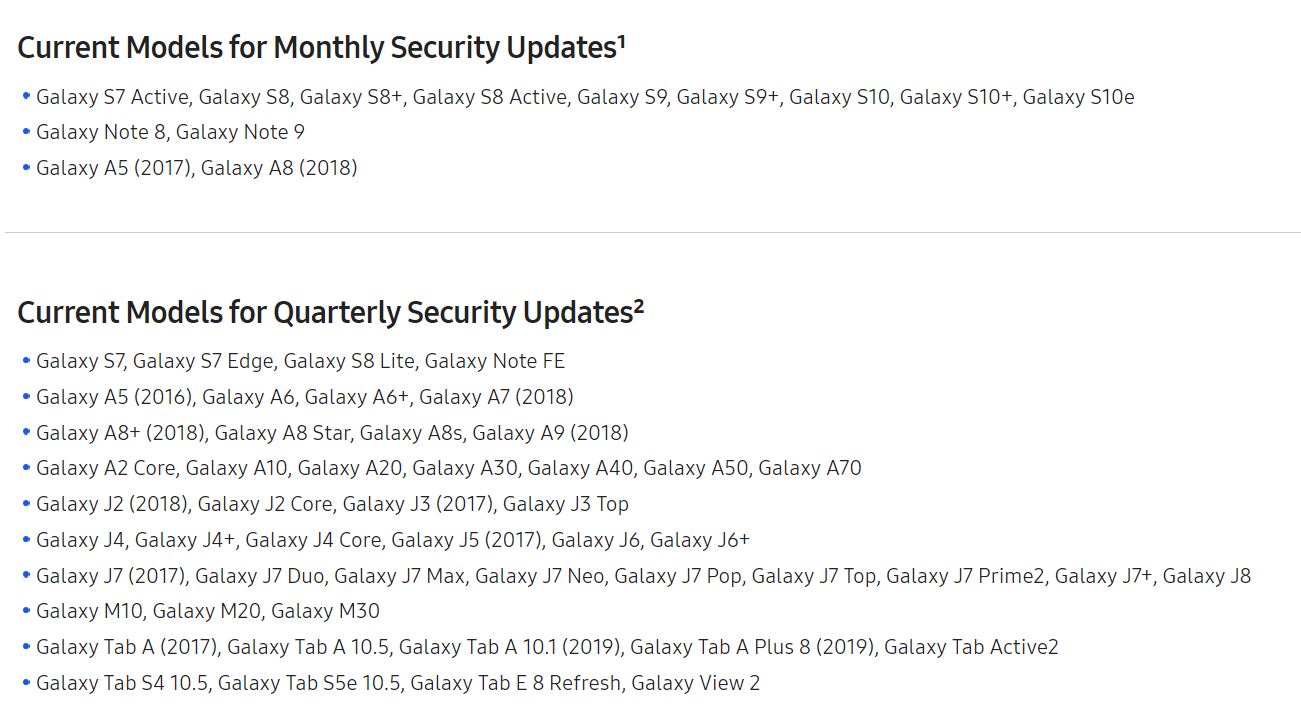The height and width of the screenshot is (714, 1301).
Task: Click the Galaxy A7 (2018) text
Action: 496,397
